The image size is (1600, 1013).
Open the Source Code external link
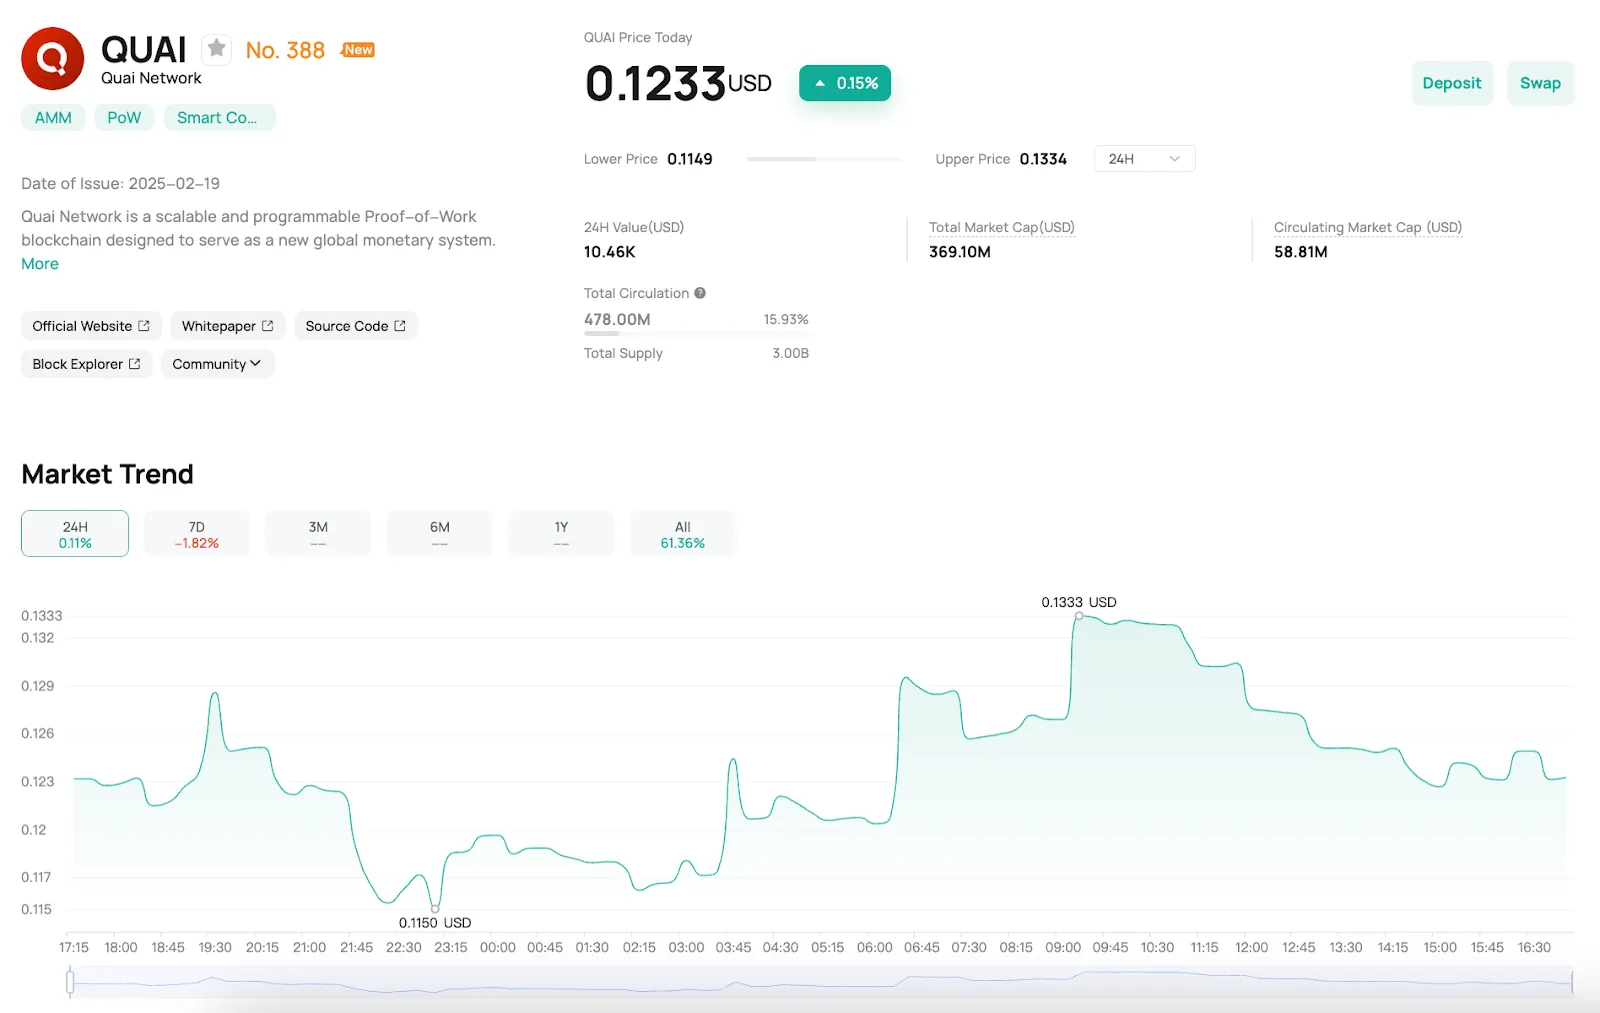click(355, 326)
